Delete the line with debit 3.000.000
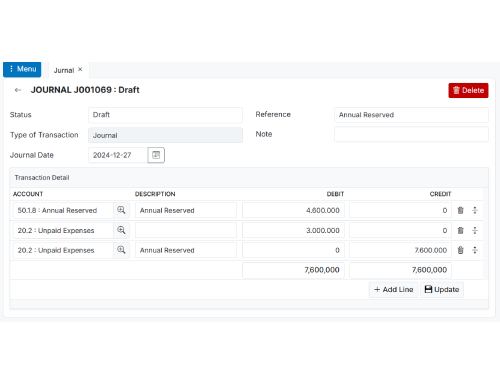Viewport: 500px width, 385px height. pyautogui.click(x=461, y=230)
